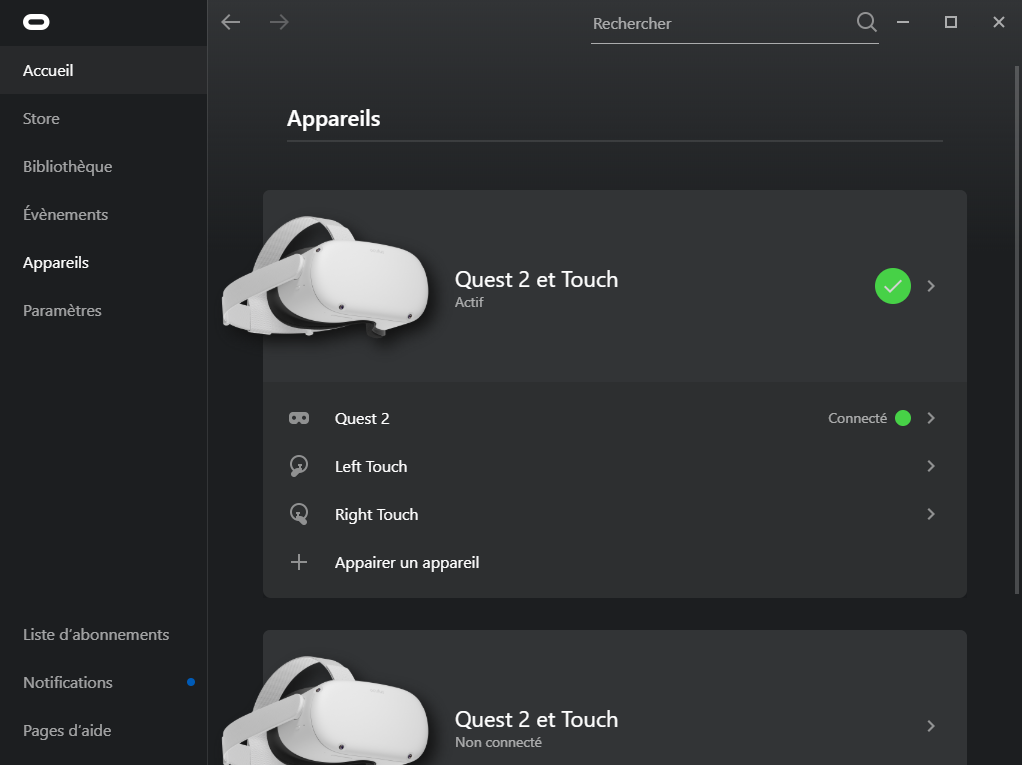Click the plus icon for pairing

coord(299,562)
